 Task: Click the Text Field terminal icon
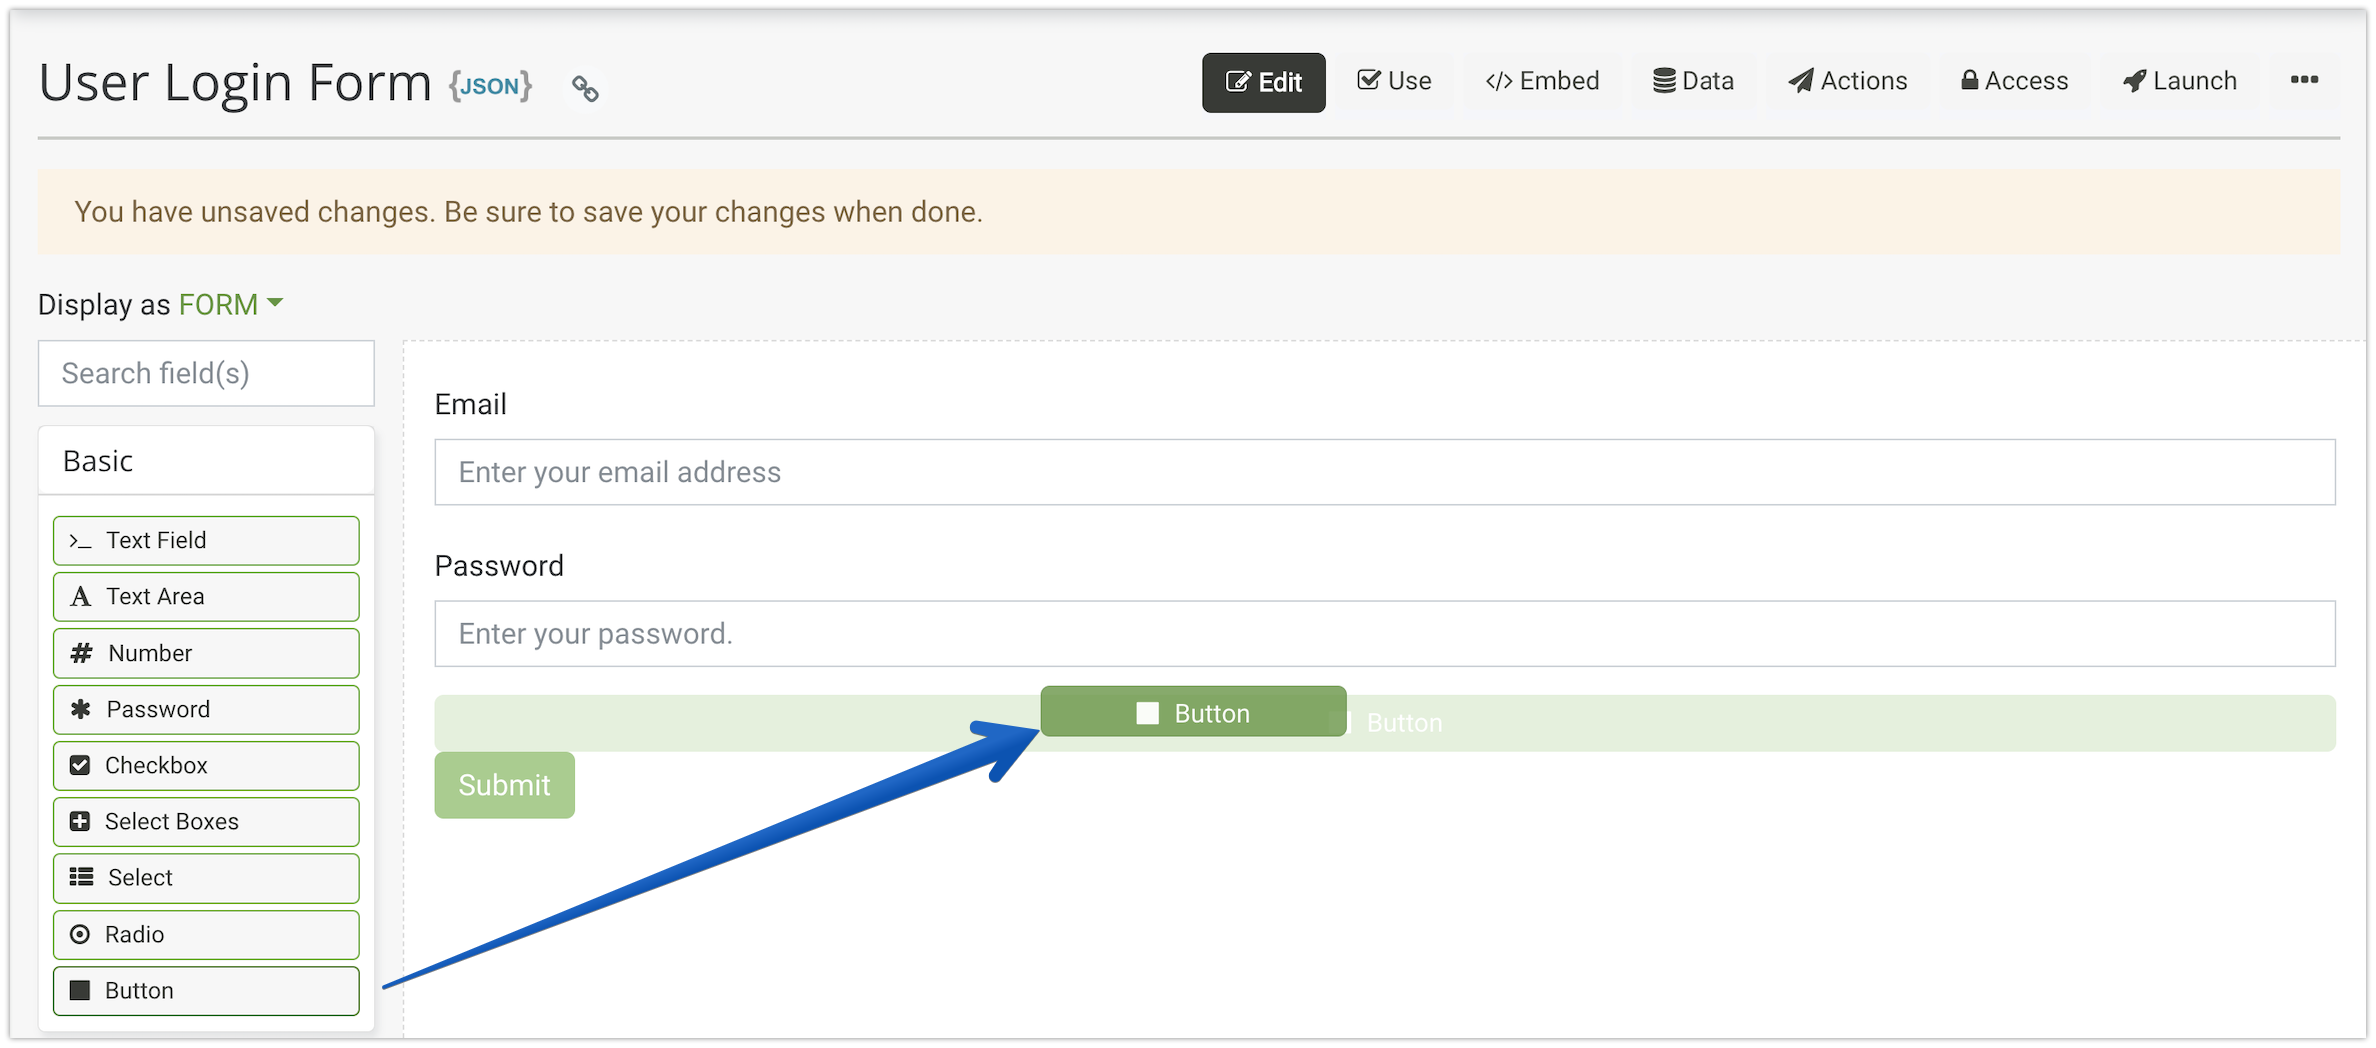(x=80, y=541)
